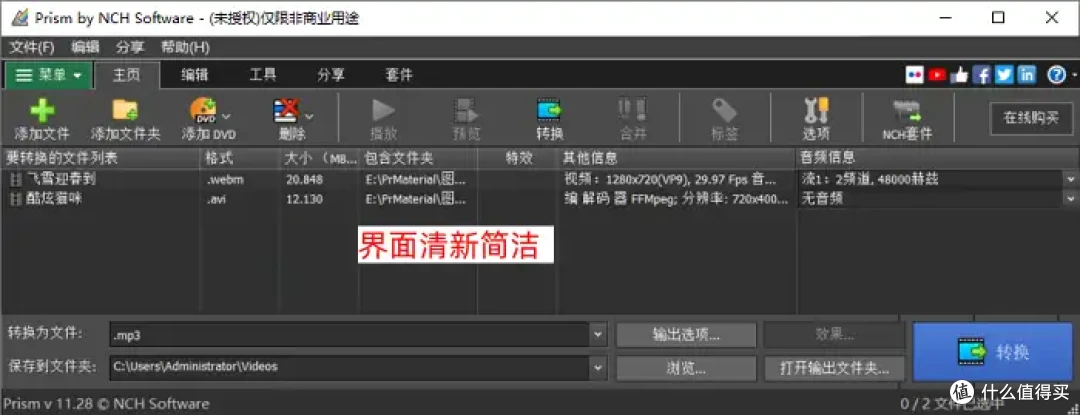Click the 包含文件夹 column header
The image size is (1080, 415).
point(418,158)
